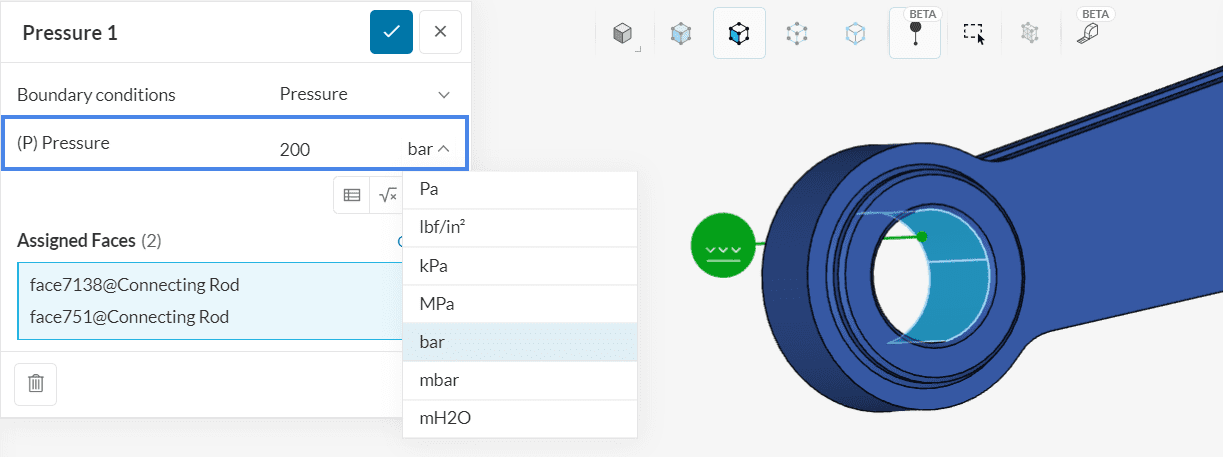The image size is (1223, 457).
Task: Open the formula input icon
Action: [386, 195]
